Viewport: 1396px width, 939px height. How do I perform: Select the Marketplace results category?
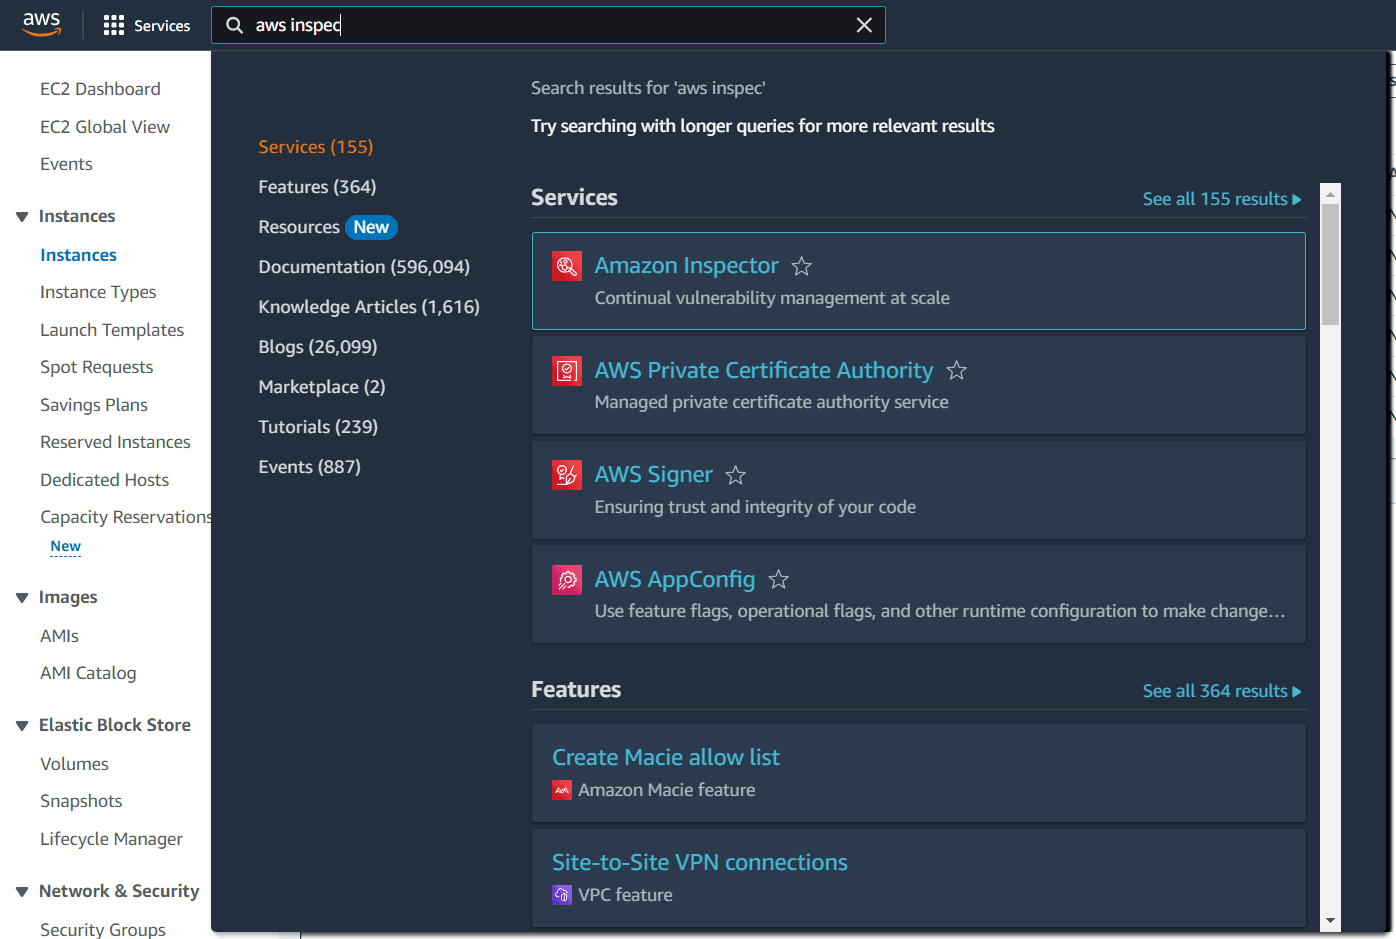point(322,386)
